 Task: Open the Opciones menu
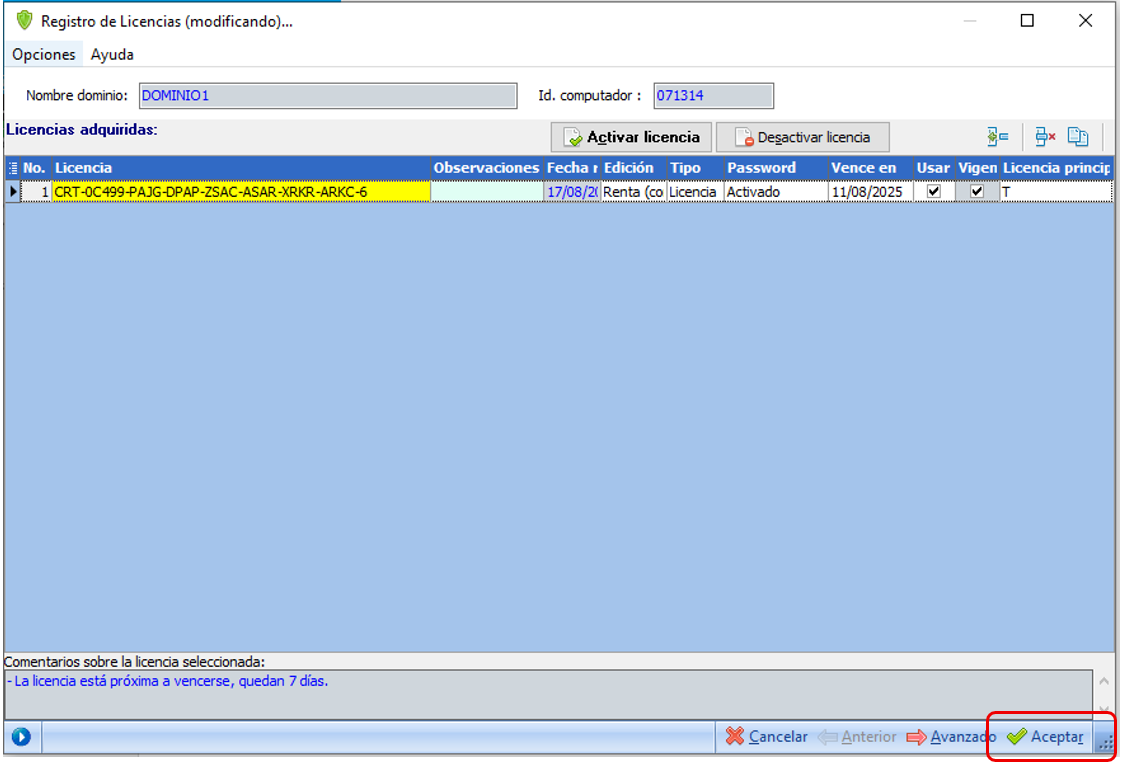(44, 55)
